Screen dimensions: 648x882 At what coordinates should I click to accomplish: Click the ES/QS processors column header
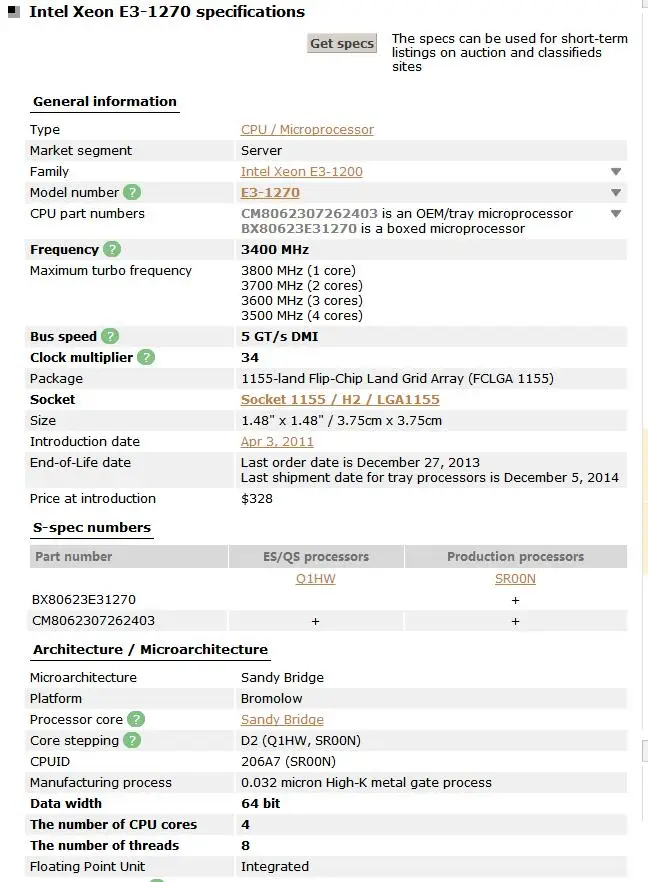tap(315, 557)
